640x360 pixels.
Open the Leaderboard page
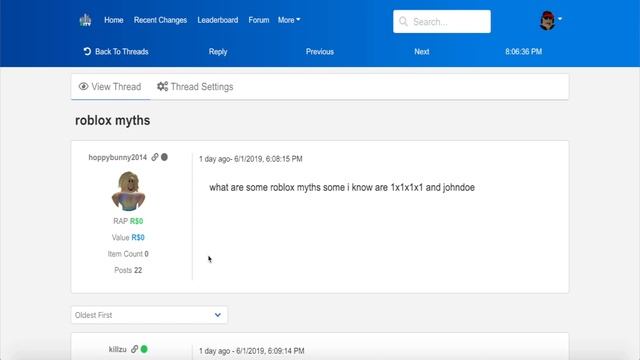coord(218,20)
